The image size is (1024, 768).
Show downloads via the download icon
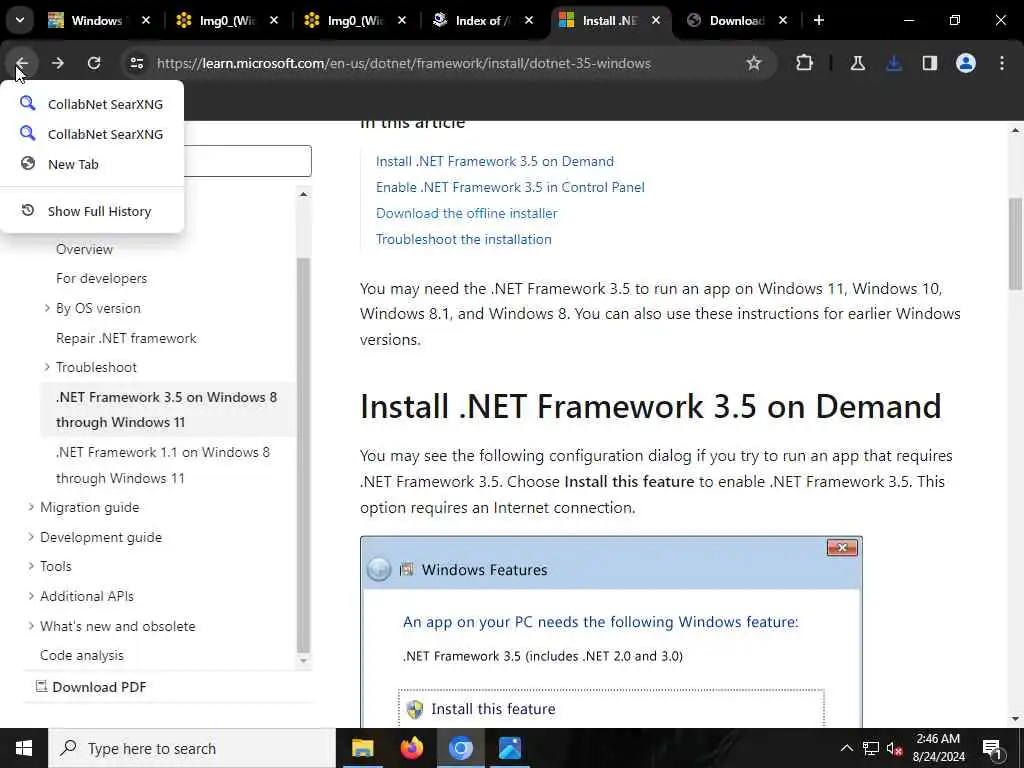[894, 63]
